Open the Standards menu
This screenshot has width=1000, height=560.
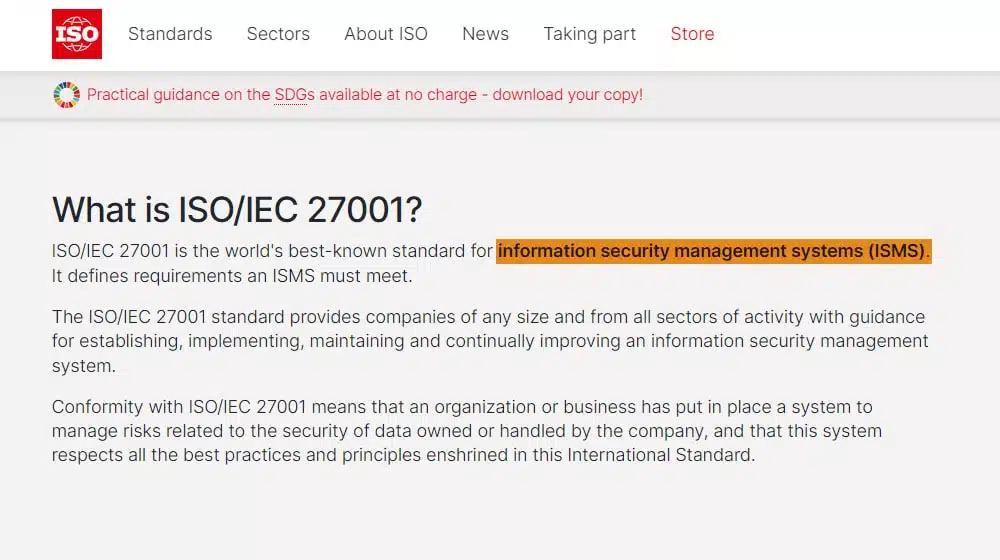pos(170,34)
